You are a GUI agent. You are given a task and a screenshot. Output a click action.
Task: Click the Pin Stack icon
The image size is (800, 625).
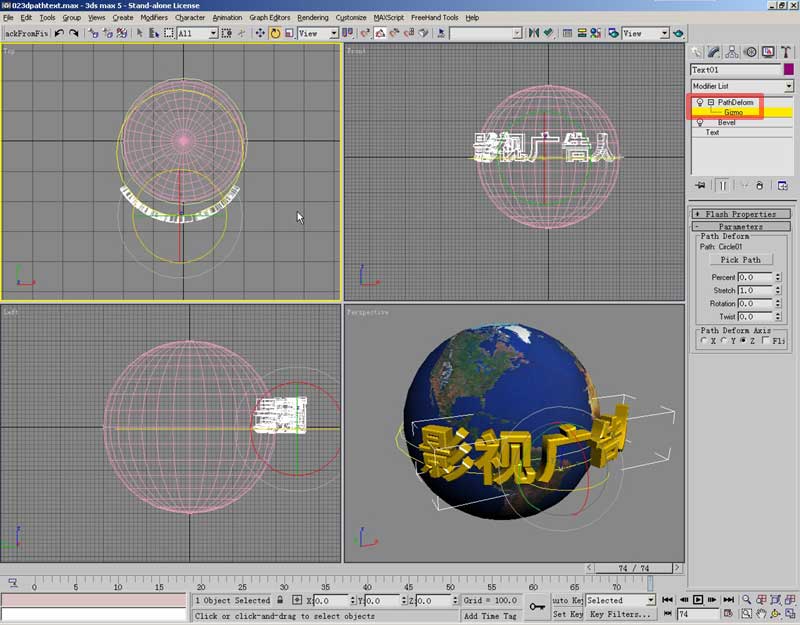[699, 185]
